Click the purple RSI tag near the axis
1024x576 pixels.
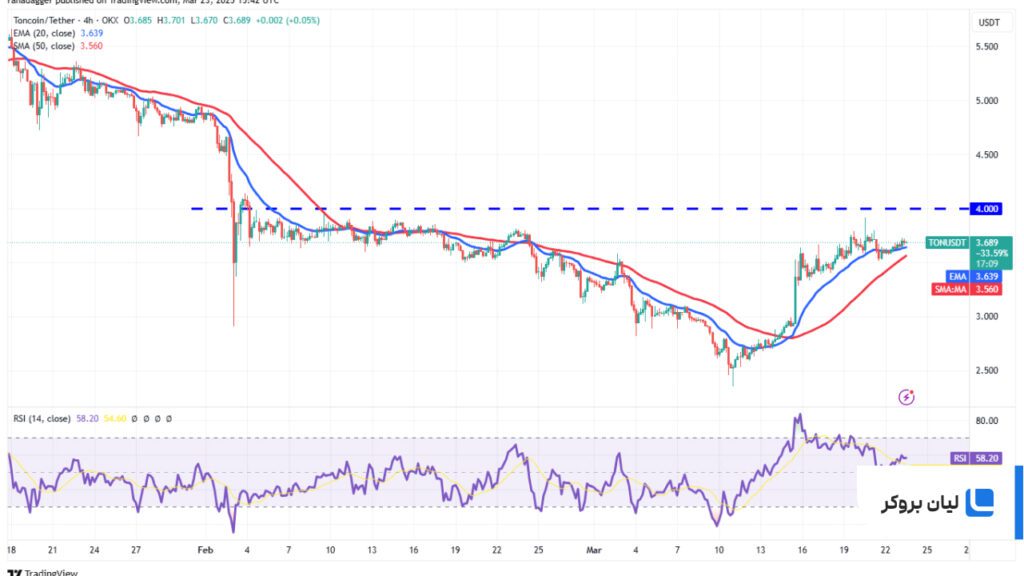[959, 458]
